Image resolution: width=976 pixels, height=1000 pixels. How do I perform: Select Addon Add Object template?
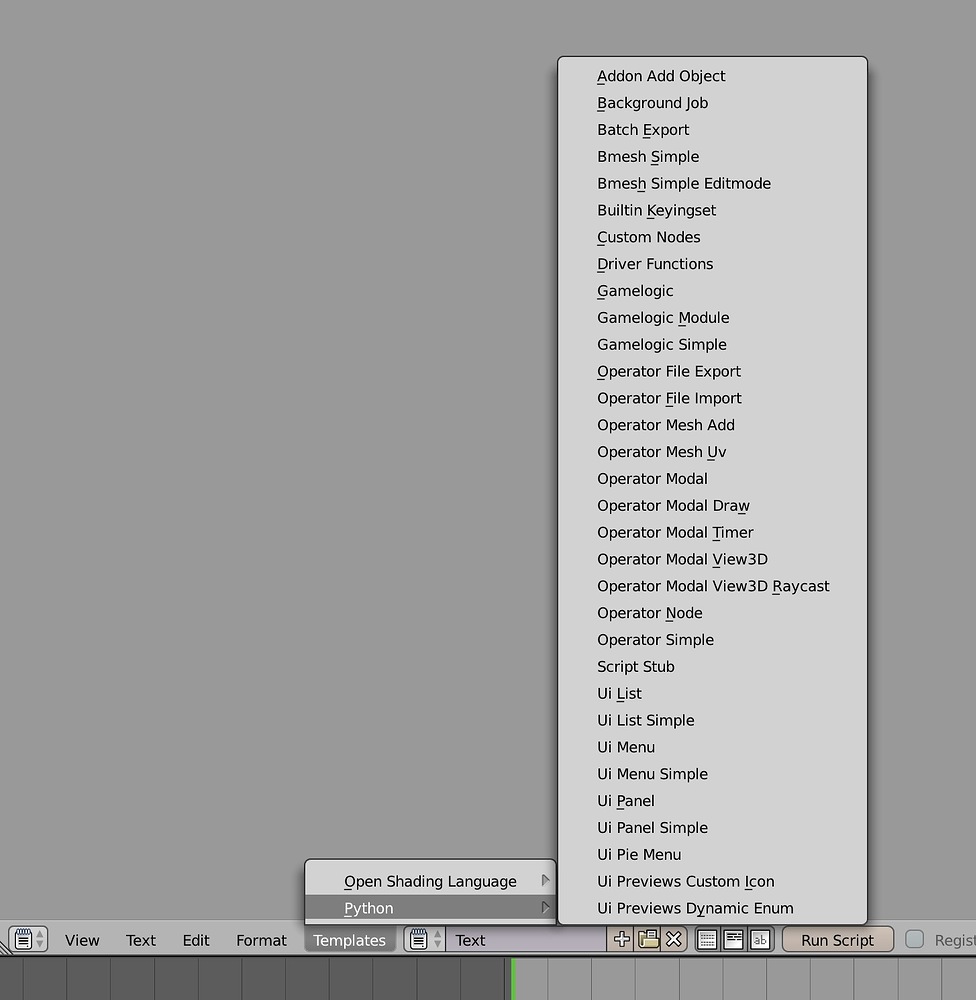[x=713, y=76]
